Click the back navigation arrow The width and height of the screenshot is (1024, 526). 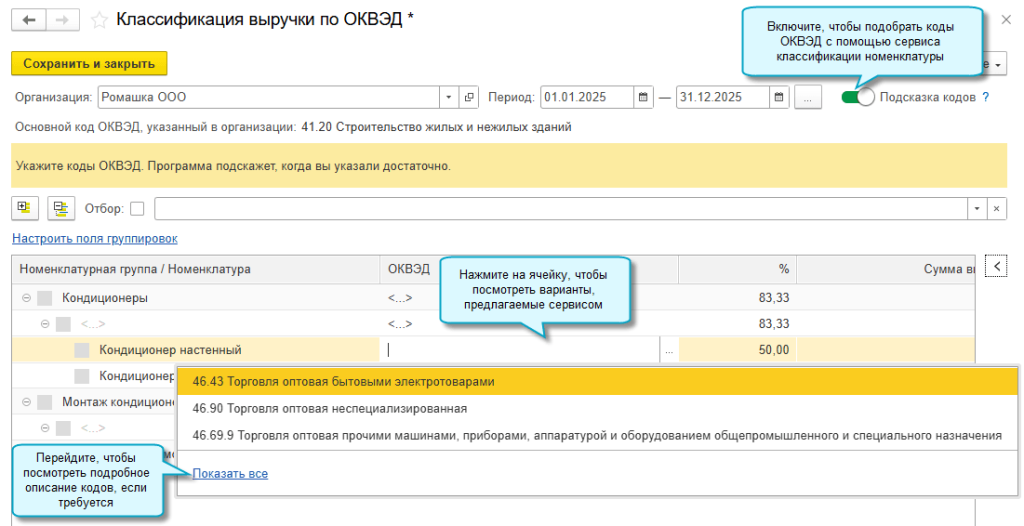pyautogui.click(x=28, y=20)
